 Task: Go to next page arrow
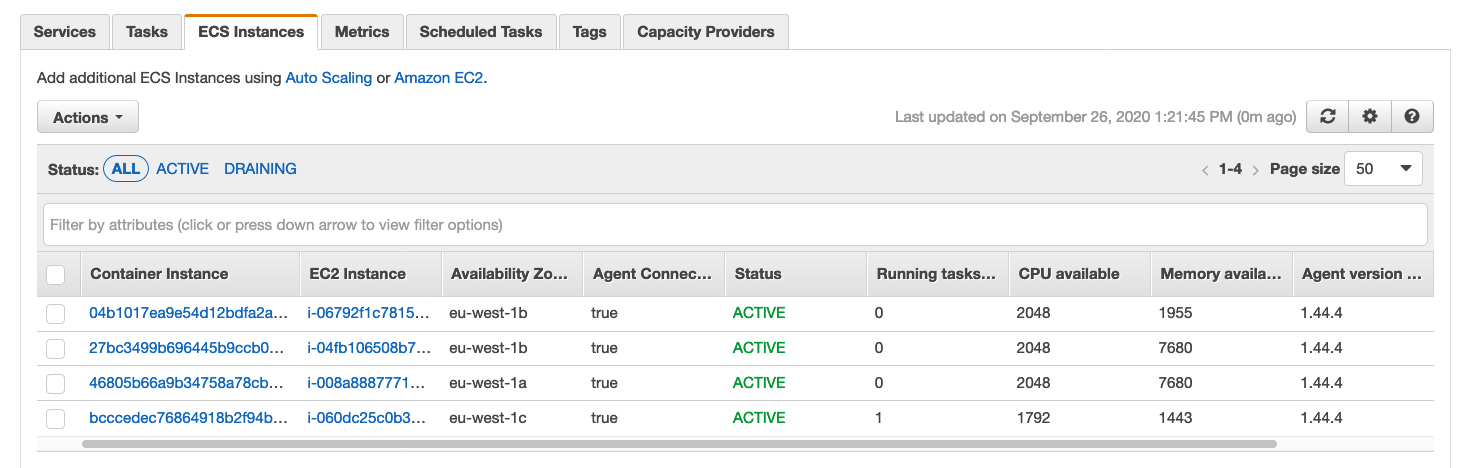click(1255, 170)
